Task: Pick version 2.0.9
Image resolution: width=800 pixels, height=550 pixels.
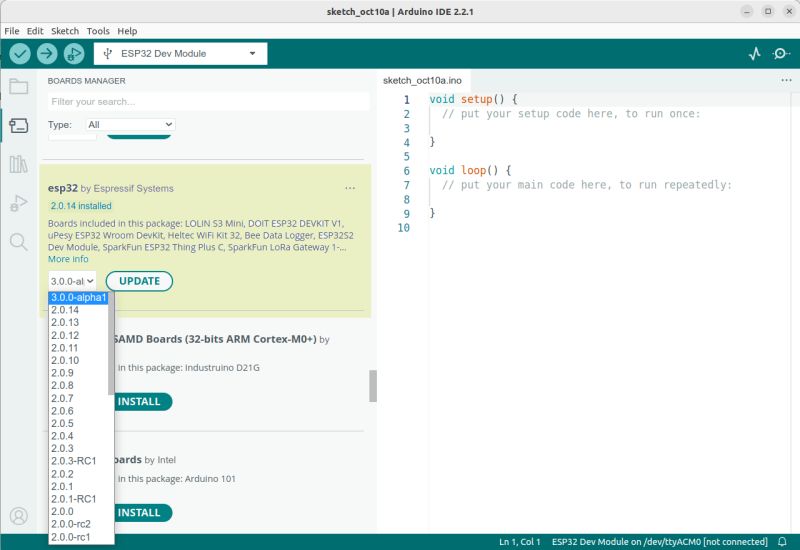Action: coord(78,373)
